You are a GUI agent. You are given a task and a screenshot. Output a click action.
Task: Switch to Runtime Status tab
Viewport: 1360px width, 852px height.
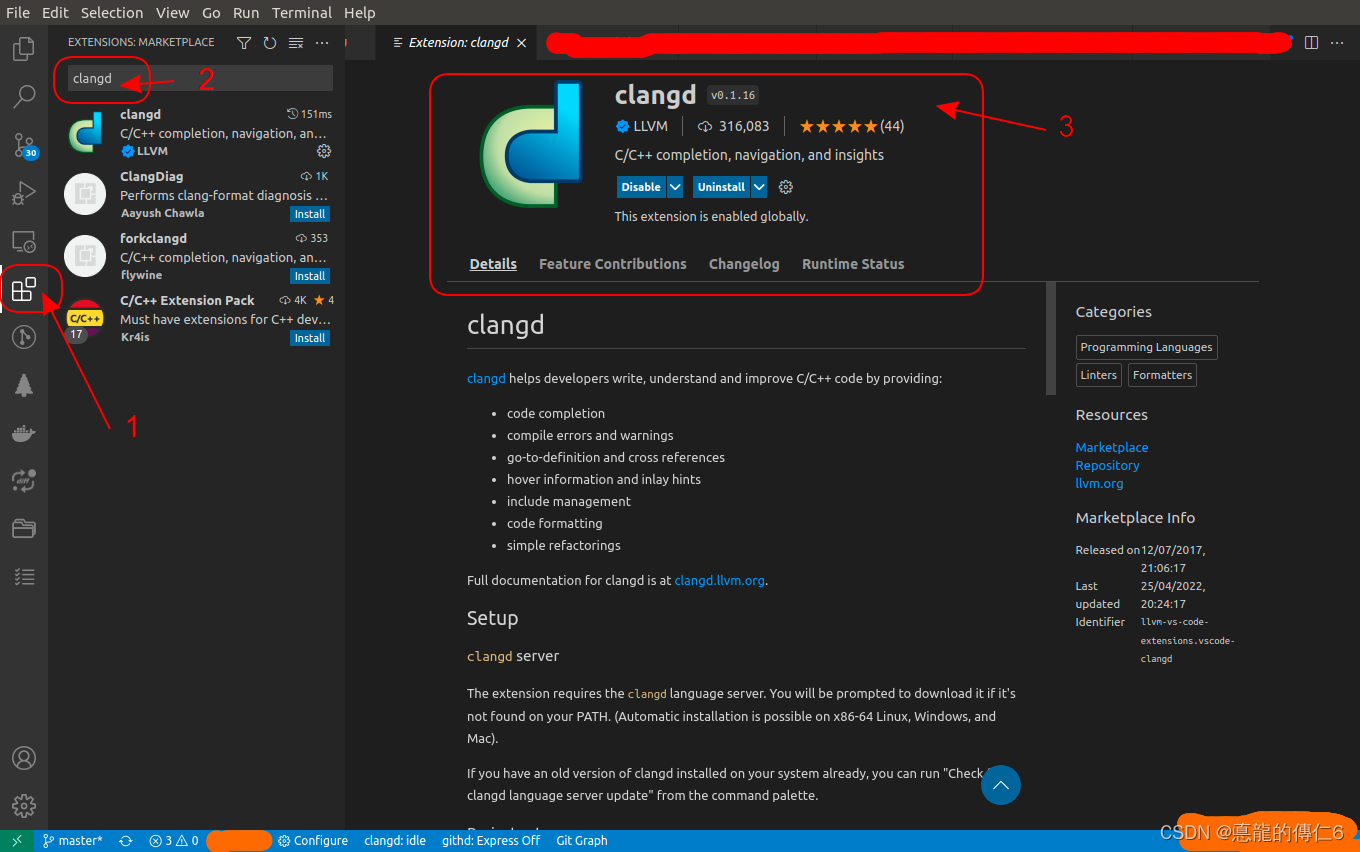pyautogui.click(x=853, y=264)
